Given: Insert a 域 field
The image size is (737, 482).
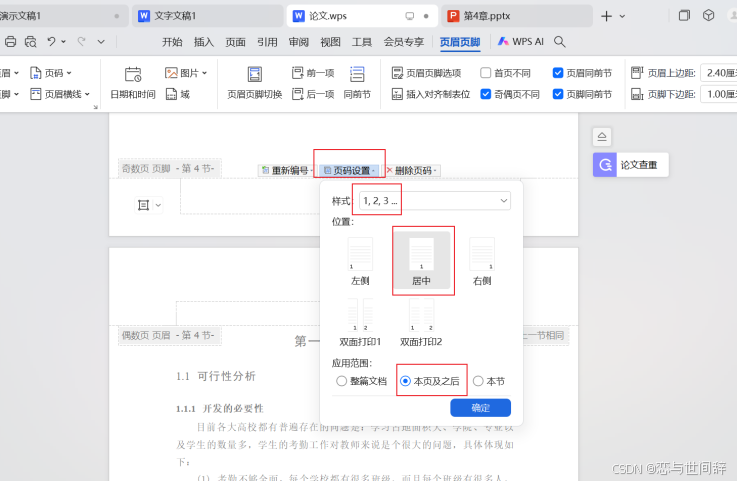Looking at the screenshot, I should click(x=178, y=94).
